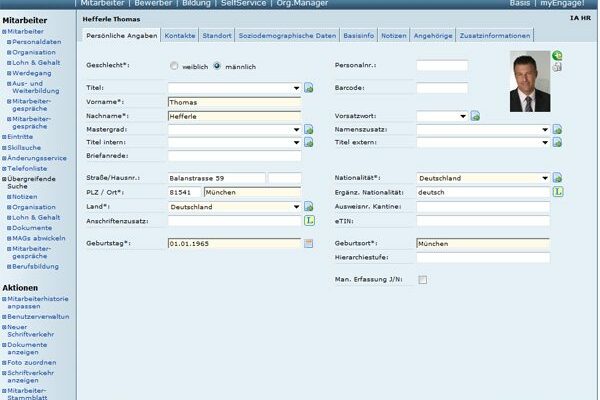Open Bewerber in top menu

pos(153,3)
